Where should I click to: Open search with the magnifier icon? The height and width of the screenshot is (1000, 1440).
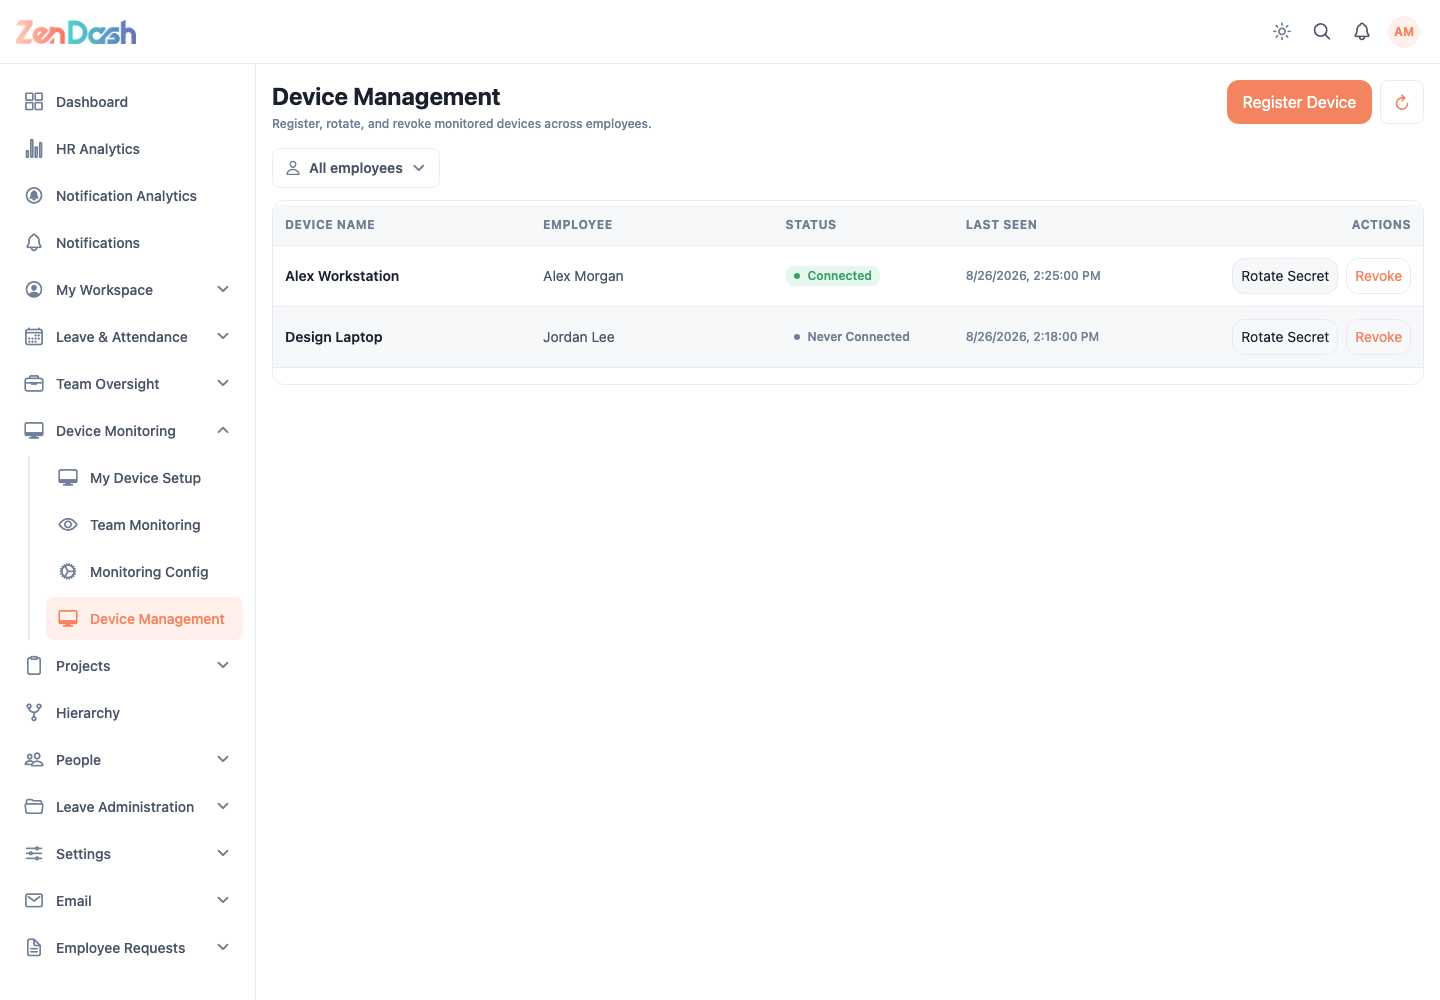pyautogui.click(x=1322, y=32)
